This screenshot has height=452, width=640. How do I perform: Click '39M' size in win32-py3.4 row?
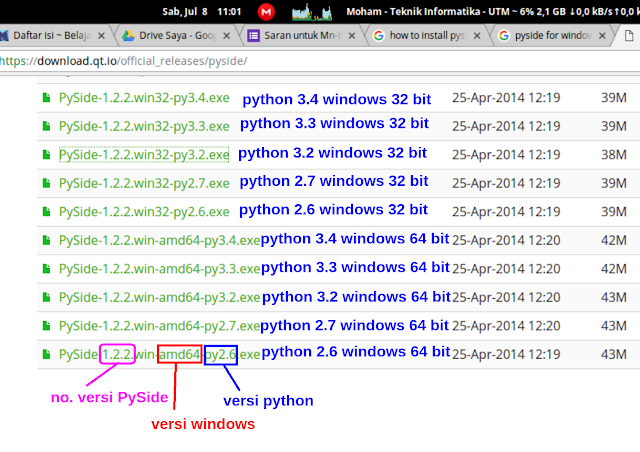613,98
